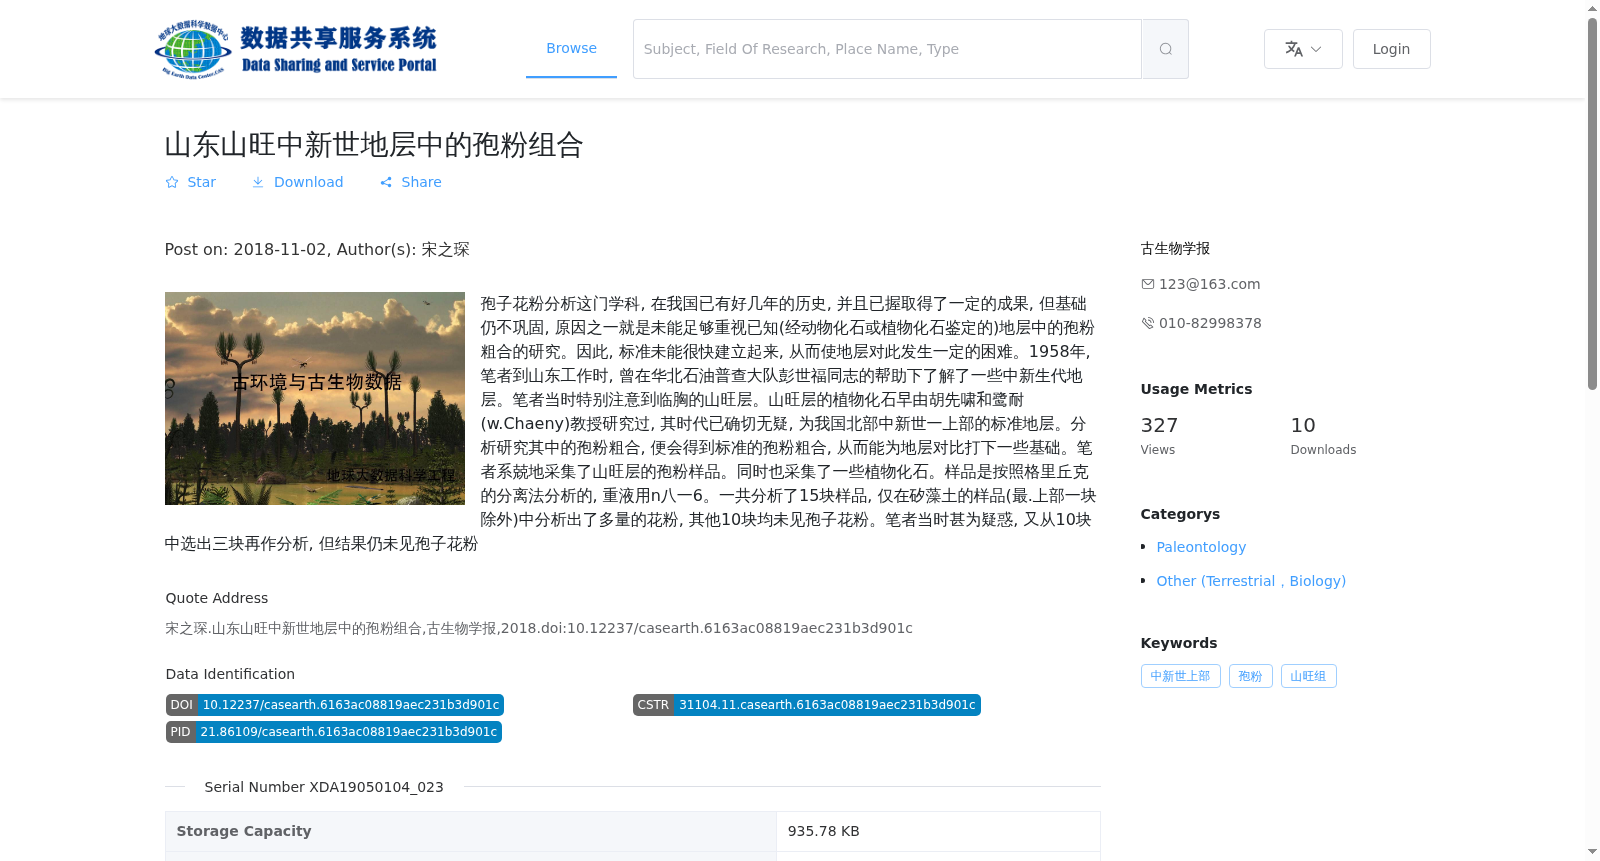Click the 327 Views metric
This screenshot has height=861, width=1600.
point(1159,435)
